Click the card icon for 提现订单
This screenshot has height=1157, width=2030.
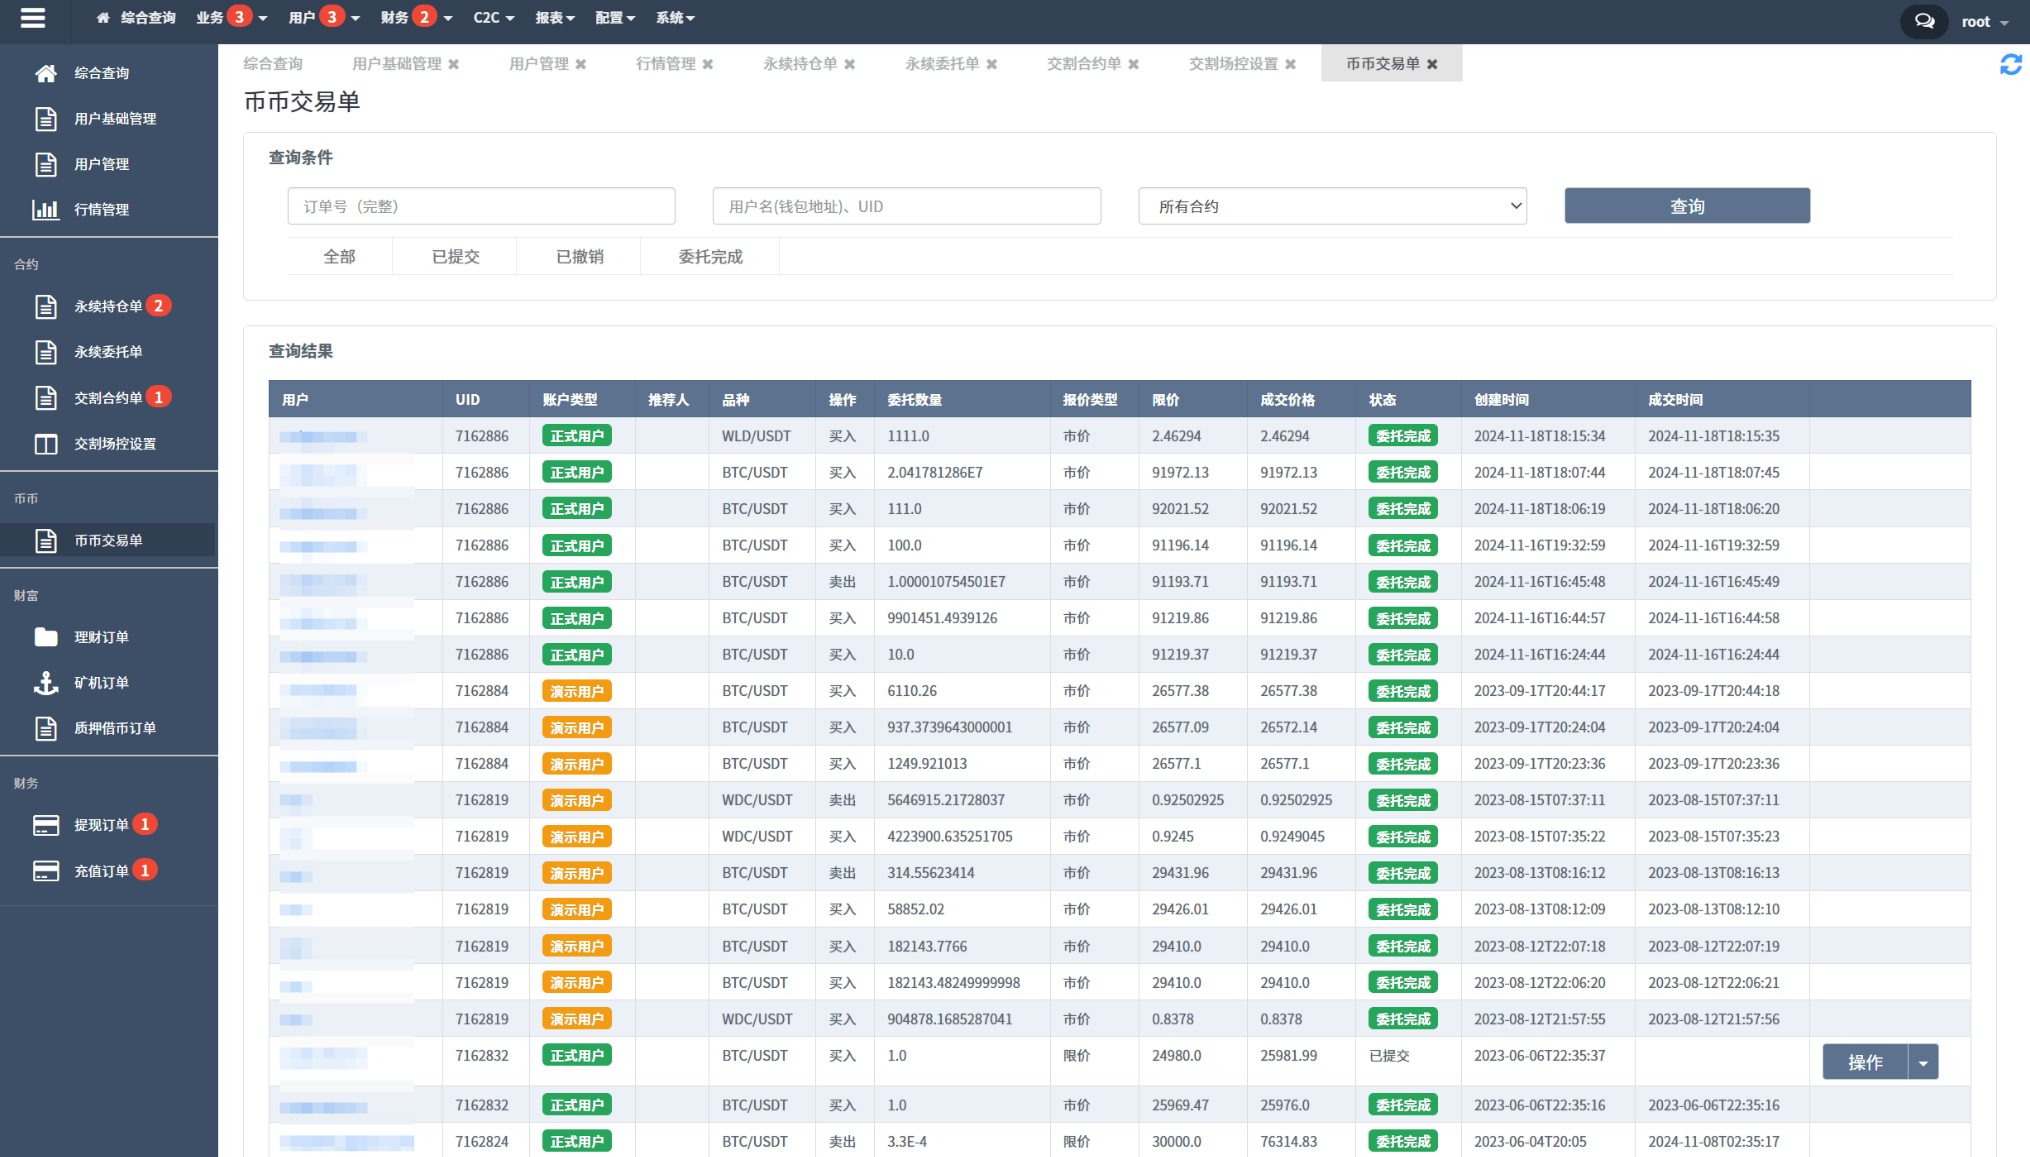[x=46, y=825]
